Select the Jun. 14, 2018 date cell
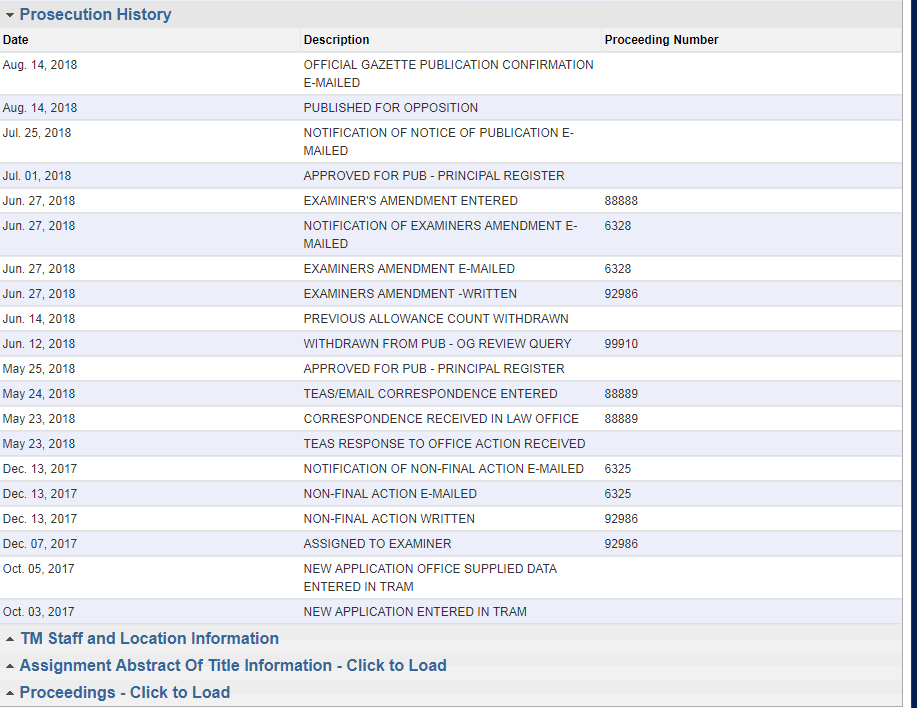Screen dimensions: 917x708 click(x=39, y=319)
